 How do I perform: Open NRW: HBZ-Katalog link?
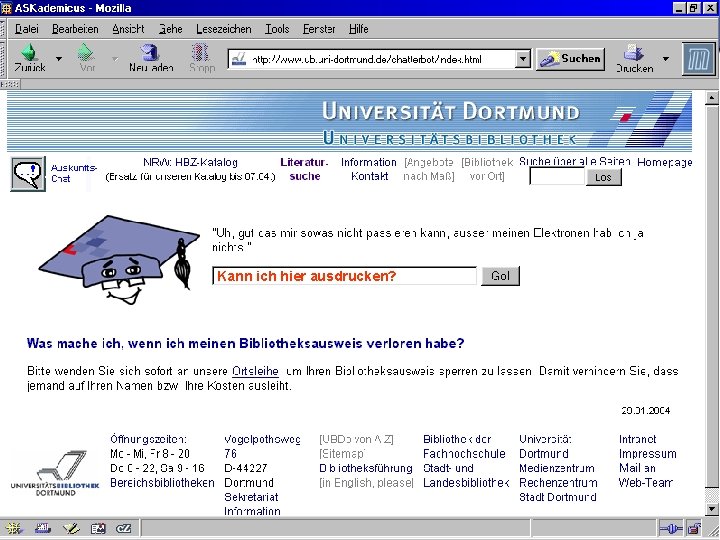pyautogui.click(x=190, y=163)
